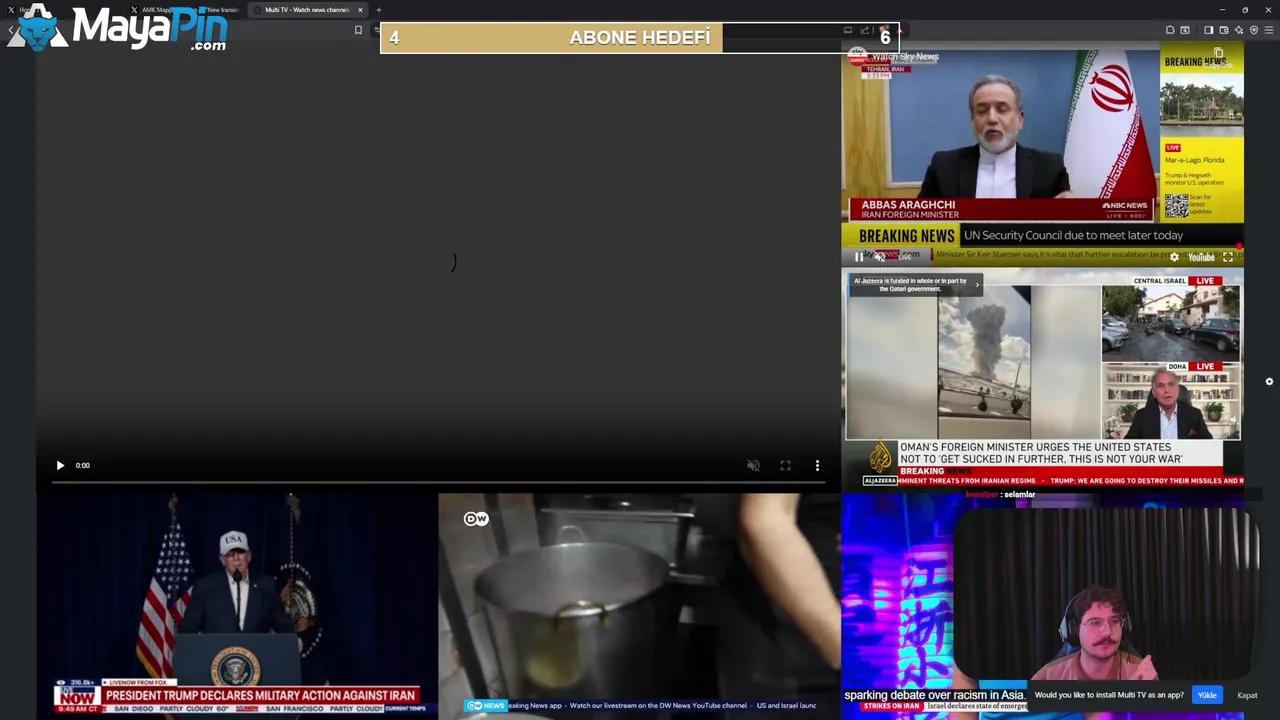1280x720 pixels.
Task: Switch to the Multi TV browser tab
Action: (306, 10)
